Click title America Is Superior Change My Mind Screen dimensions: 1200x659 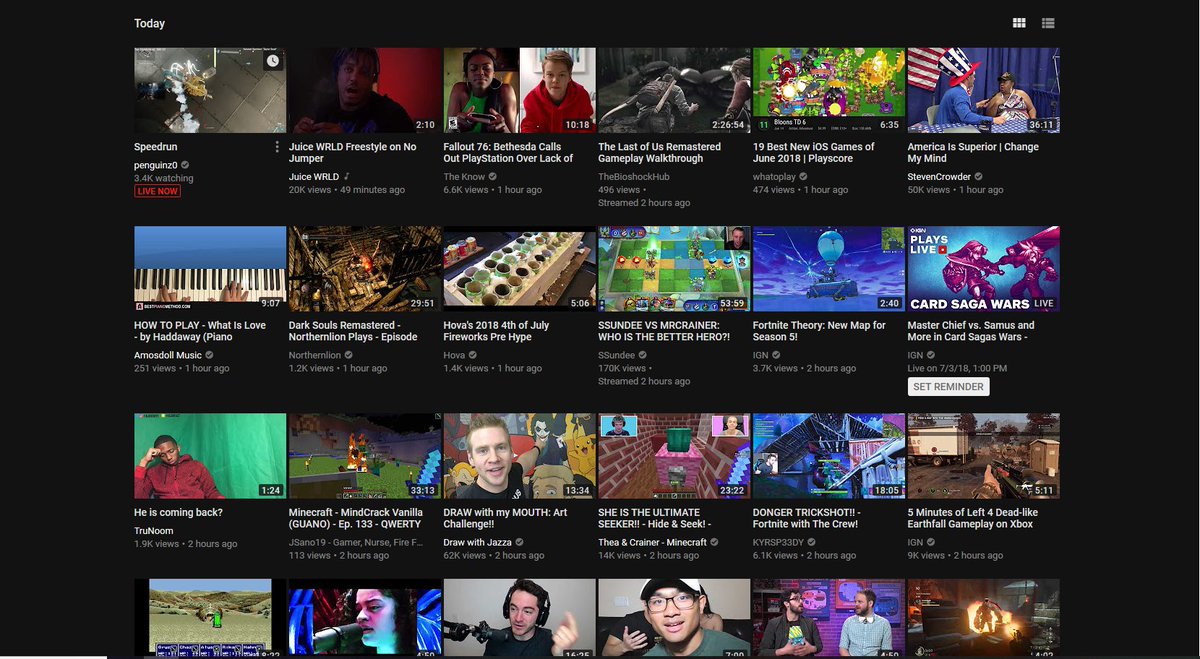(973, 153)
